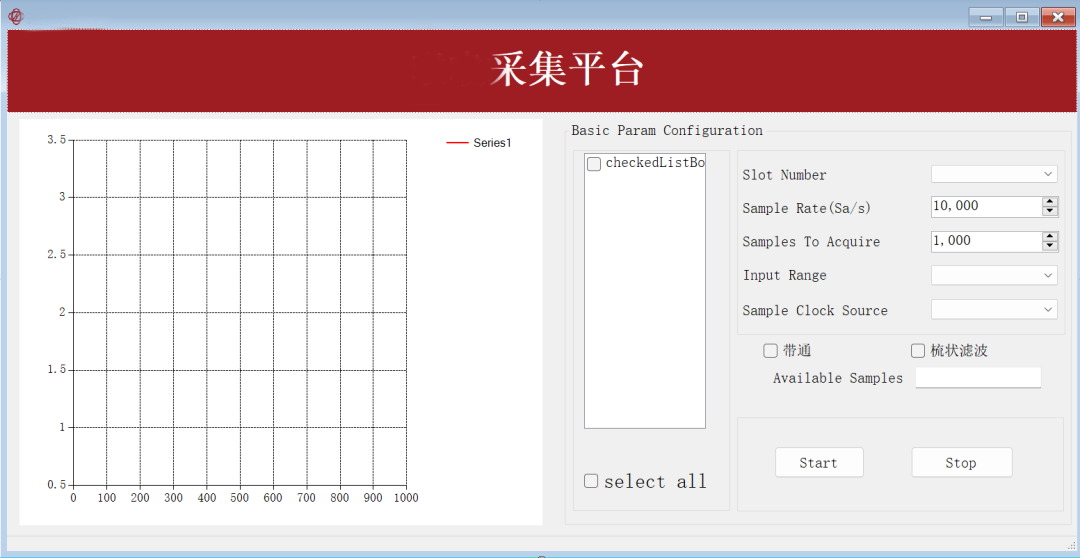Click the 1000 x-axis label on chart

click(405, 498)
